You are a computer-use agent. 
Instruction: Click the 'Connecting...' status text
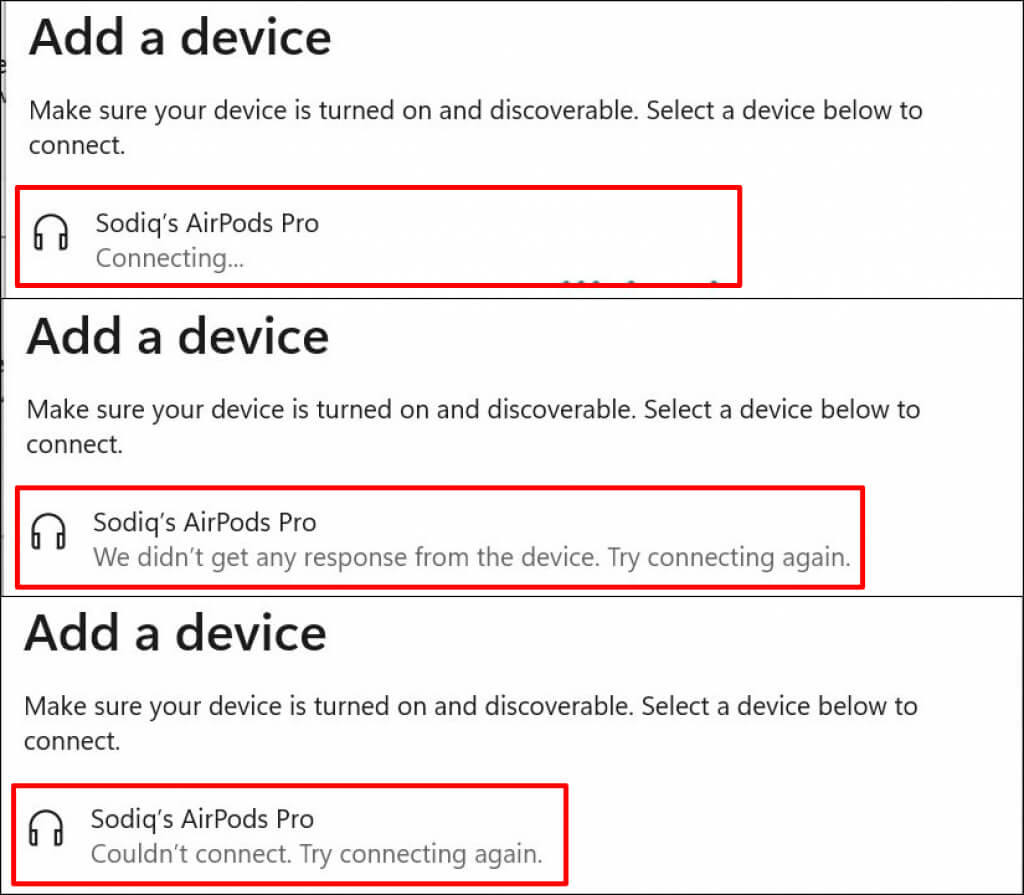coord(170,258)
